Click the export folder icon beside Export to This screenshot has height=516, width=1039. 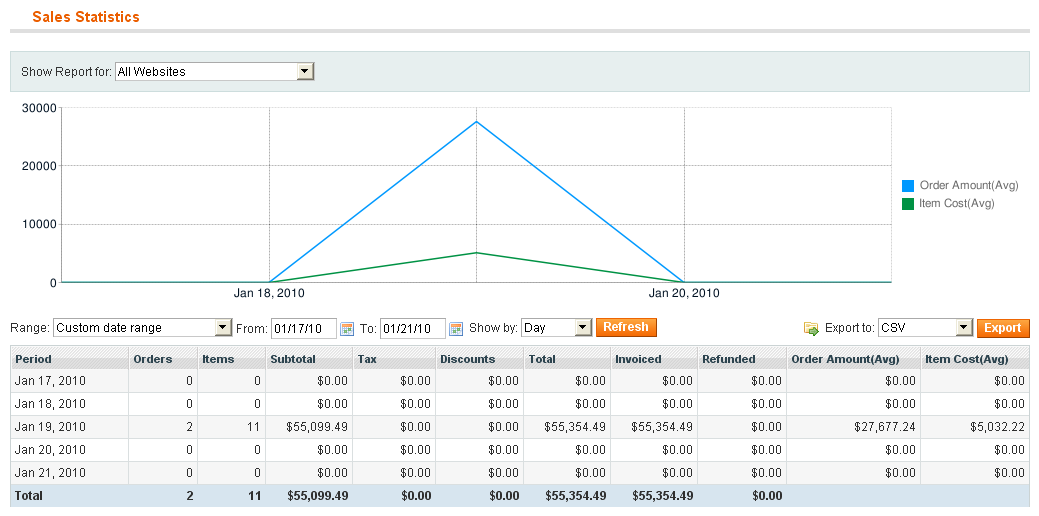click(811, 329)
